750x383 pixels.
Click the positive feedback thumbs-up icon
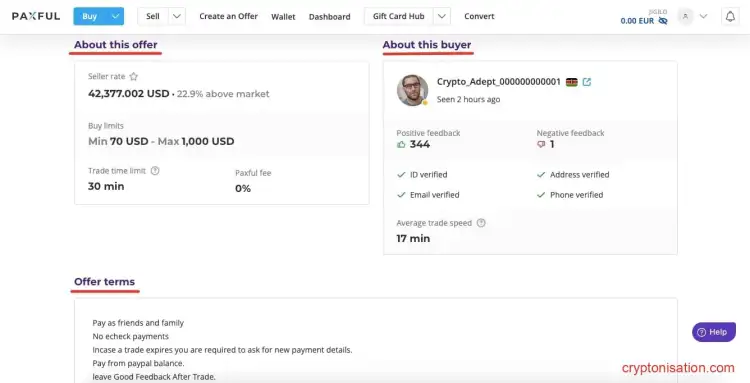pyautogui.click(x=401, y=144)
